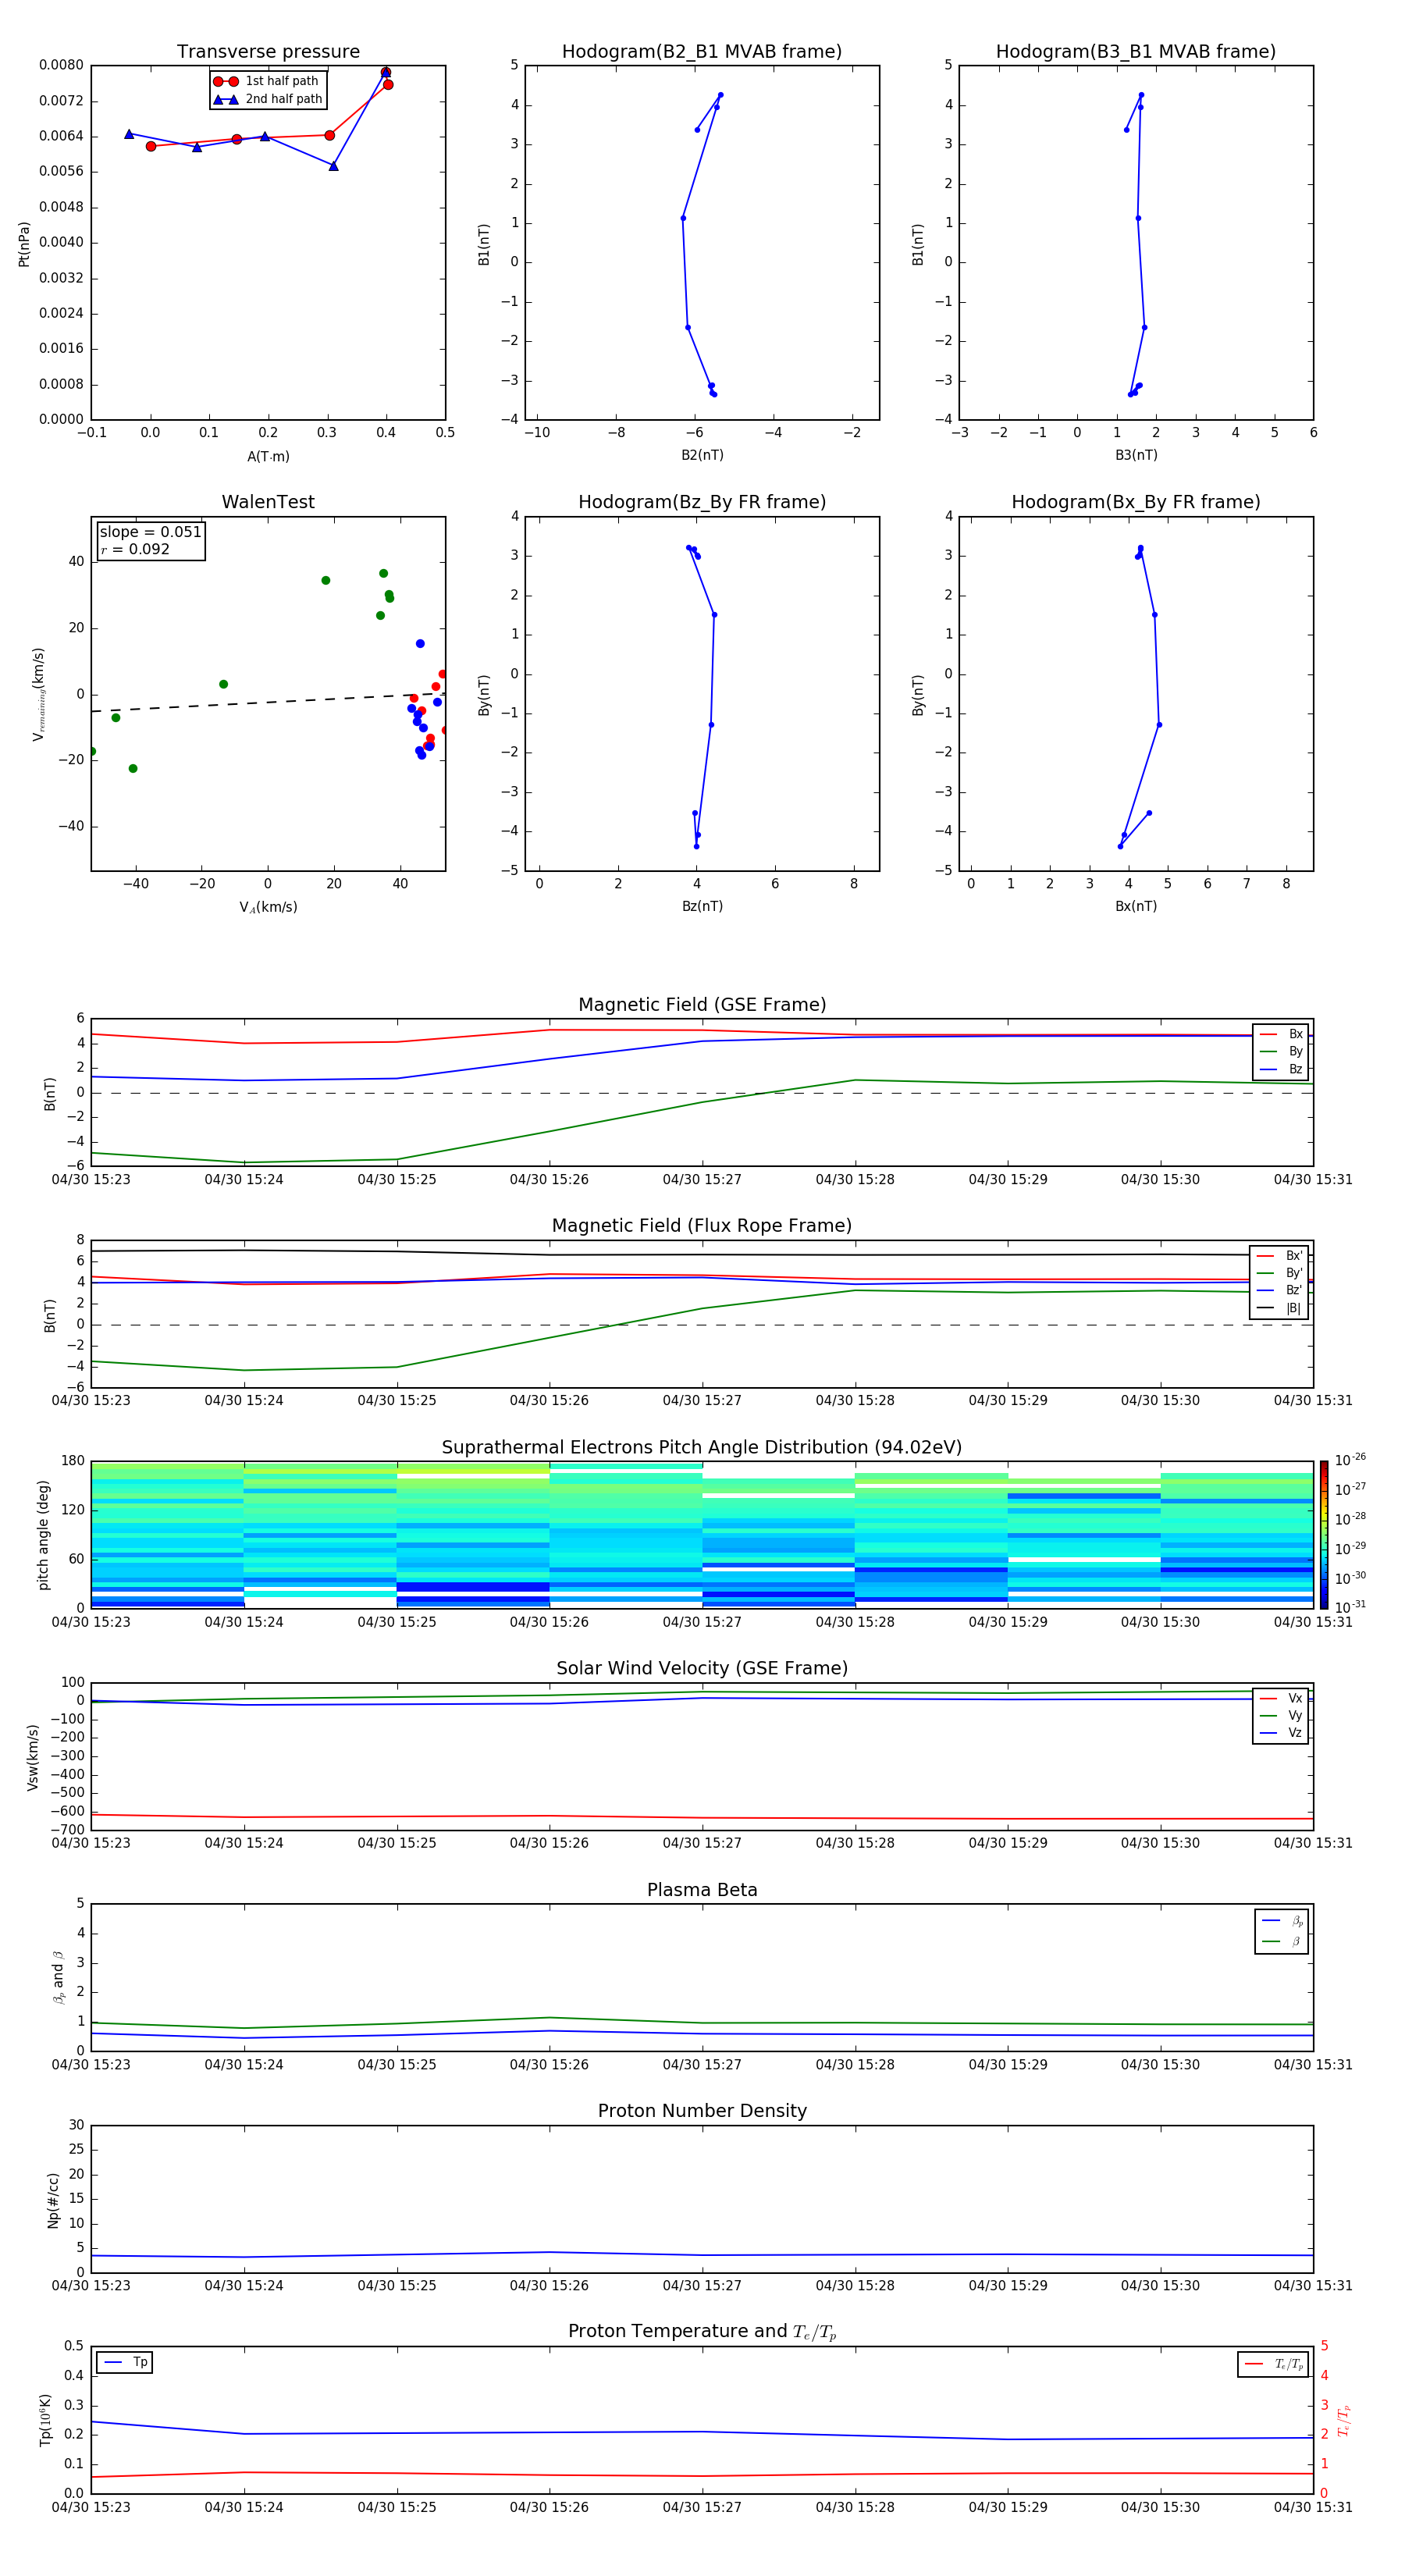Click the '2nd half path' legend entry
The height and width of the screenshot is (2576, 1405).
click(x=268, y=99)
